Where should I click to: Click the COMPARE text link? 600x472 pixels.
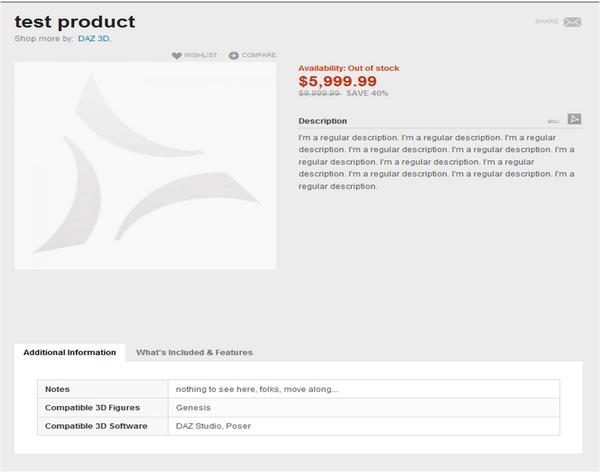point(259,56)
